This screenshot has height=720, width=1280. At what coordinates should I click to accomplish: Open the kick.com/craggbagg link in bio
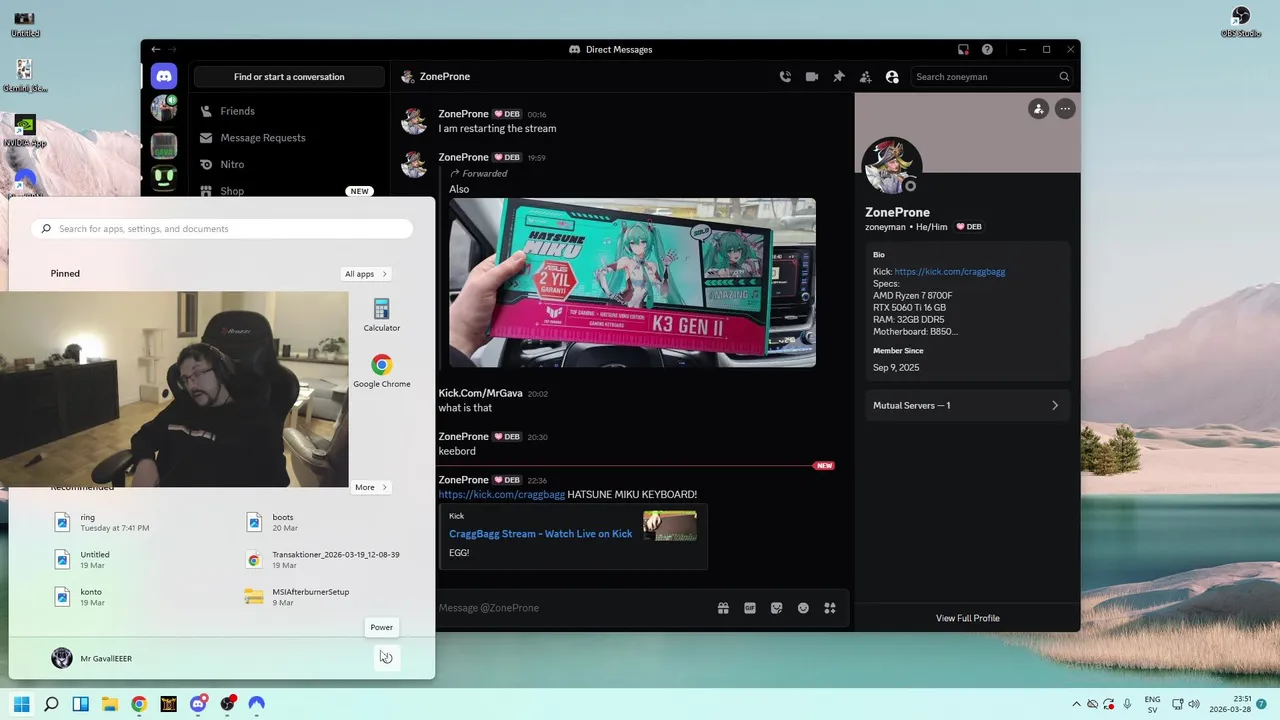pos(950,272)
